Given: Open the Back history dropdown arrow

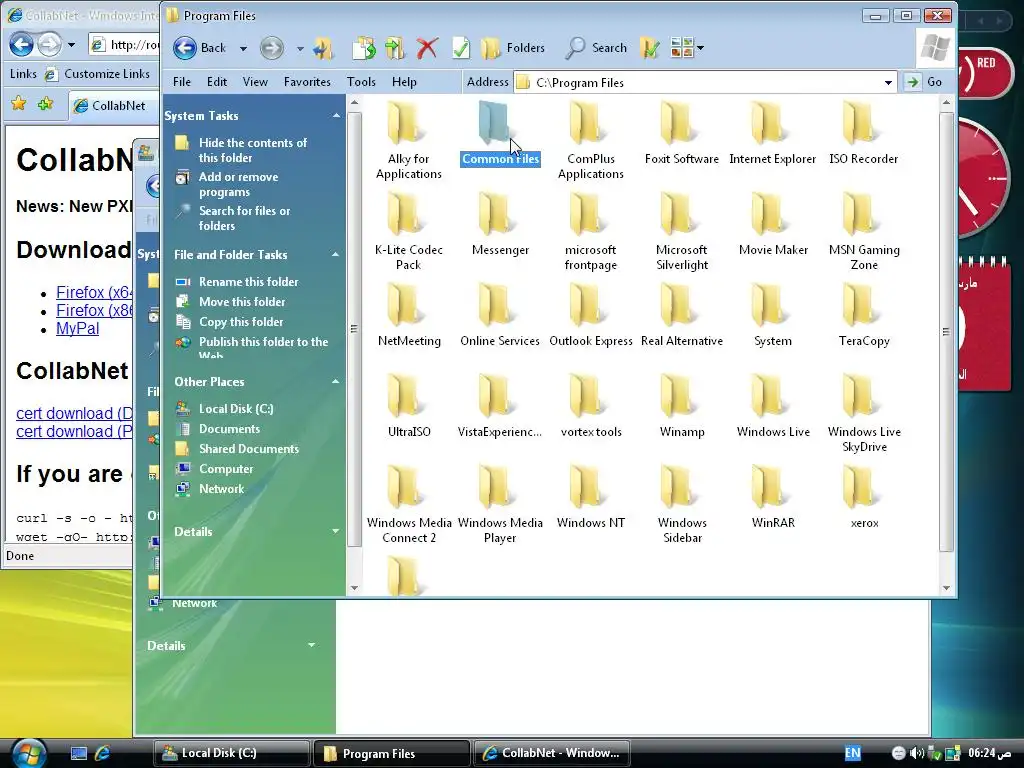Looking at the screenshot, I should tap(243, 48).
